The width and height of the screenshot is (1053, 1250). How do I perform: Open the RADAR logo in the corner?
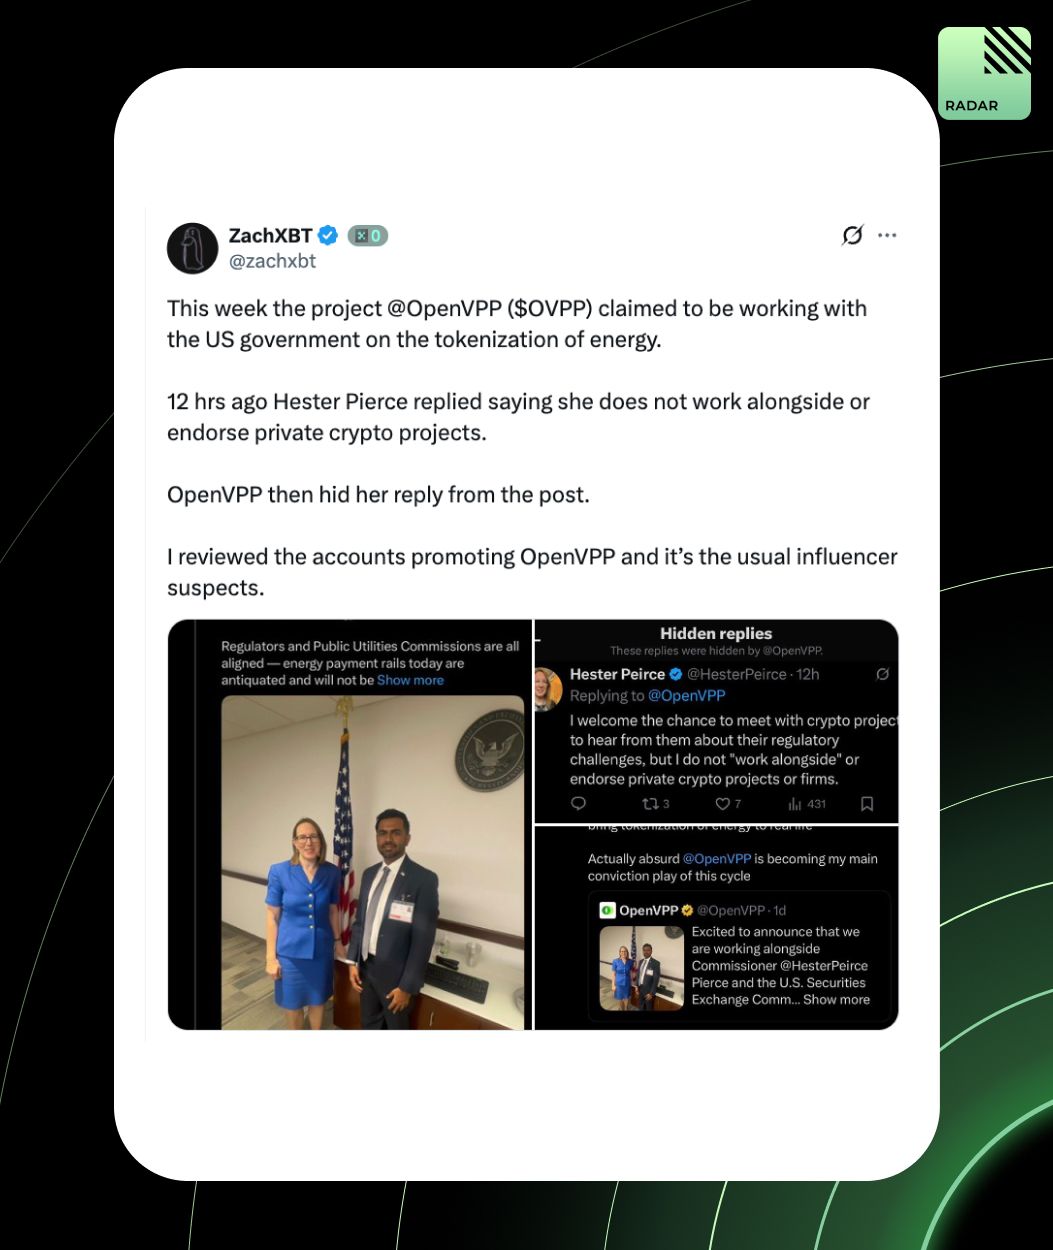pos(984,73)
